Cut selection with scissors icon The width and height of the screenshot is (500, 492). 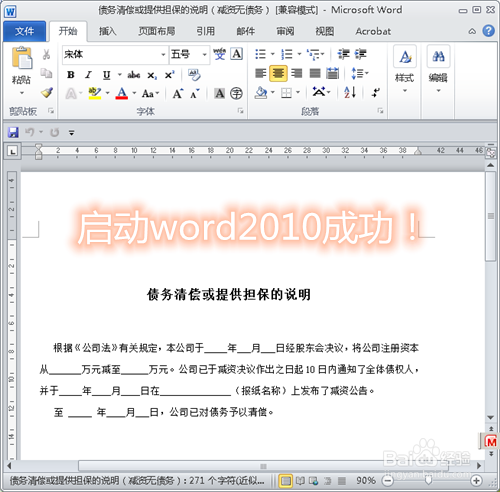pyautogui.click(x=46, y=54)
